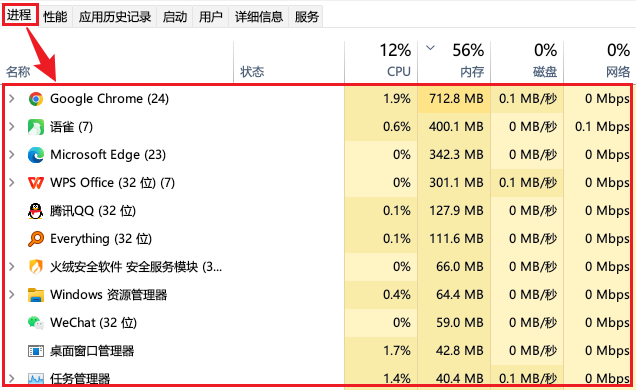Click the Google Chrome process icon
The height and width of the screenshot is (390, 636).
(36, 99)
